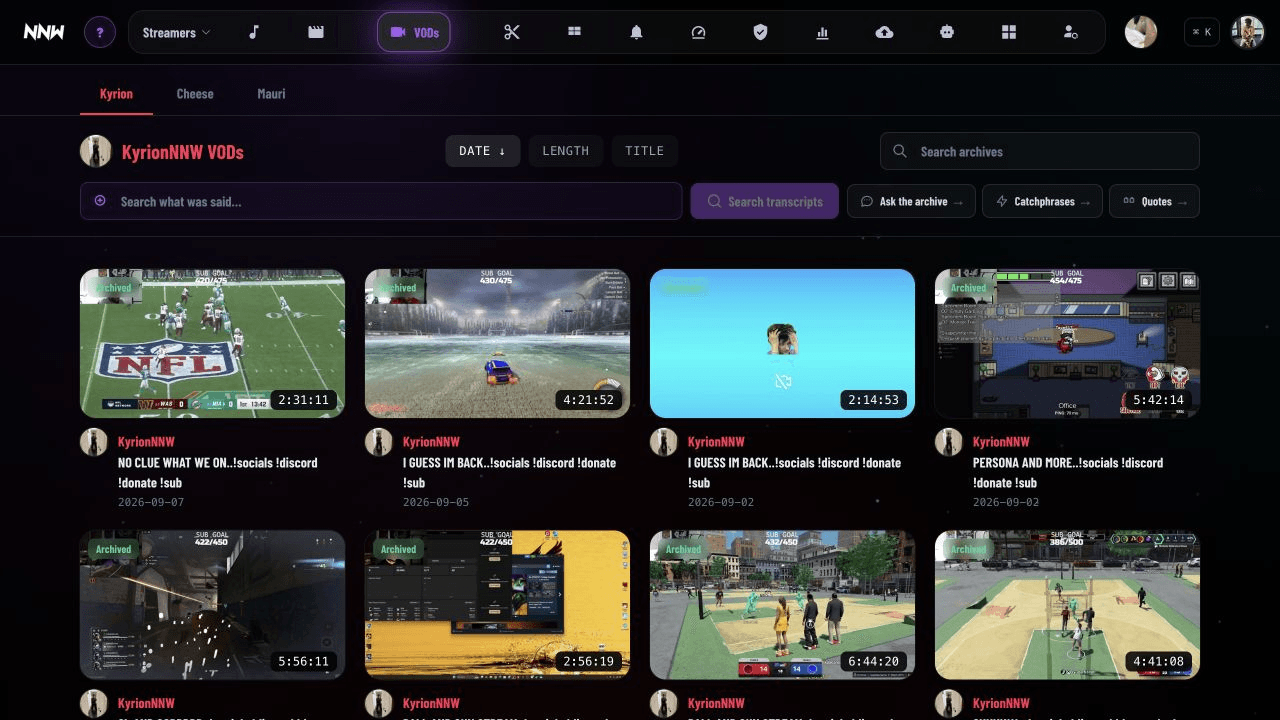This screenshot has height=720, width=1280.
Task: Open the bar chart statistics page
Action: point(822,32)
